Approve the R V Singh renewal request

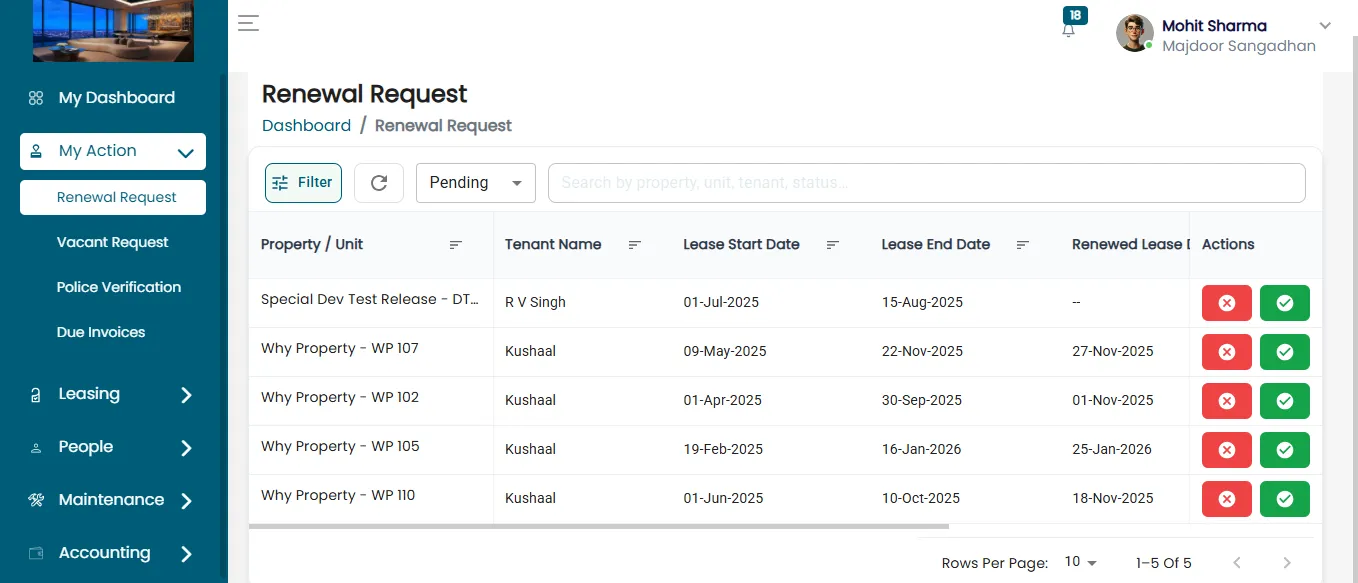pos(1285,303)
